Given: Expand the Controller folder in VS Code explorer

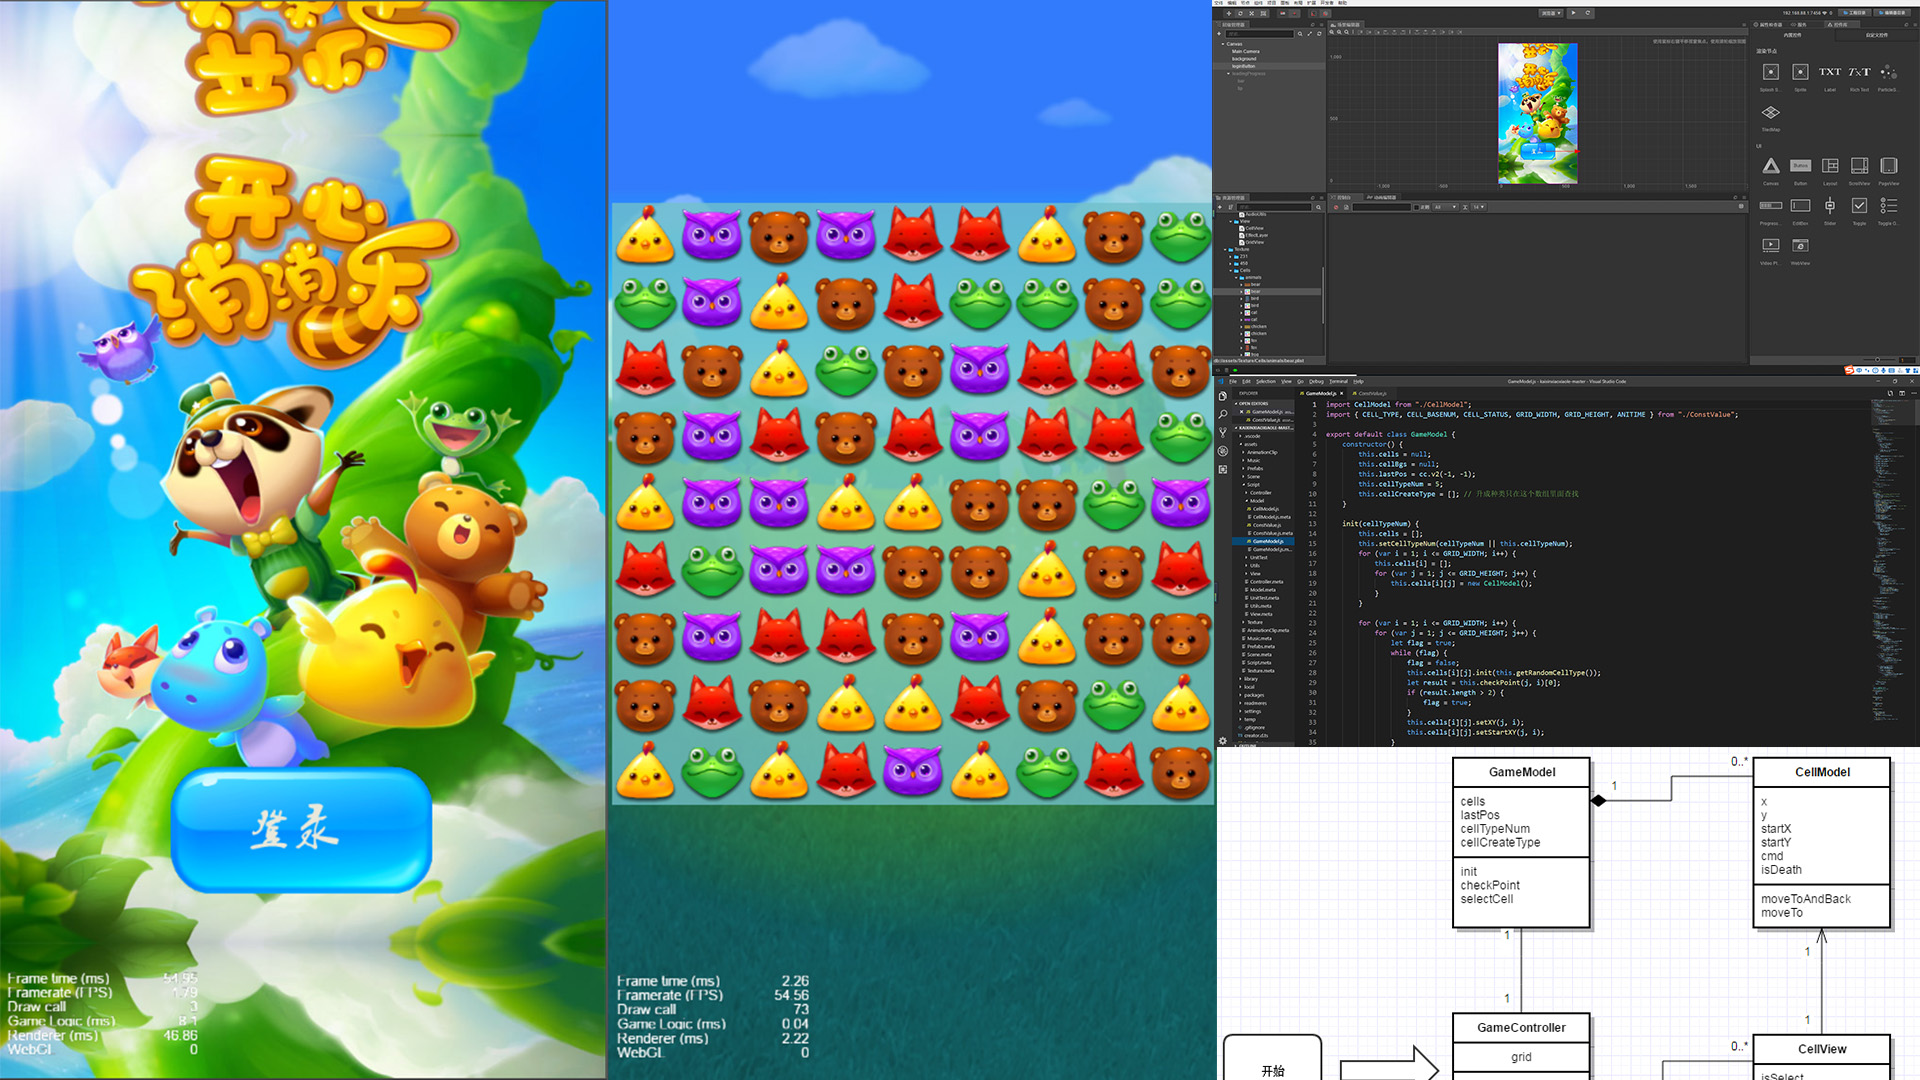Looking at the screenshot, I should pos(1259,493).
